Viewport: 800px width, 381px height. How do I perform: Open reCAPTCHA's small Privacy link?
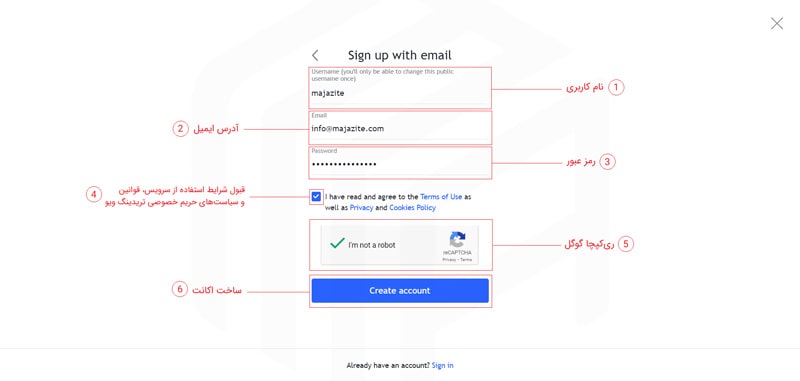pyautogui.click(x=449, y=260)
